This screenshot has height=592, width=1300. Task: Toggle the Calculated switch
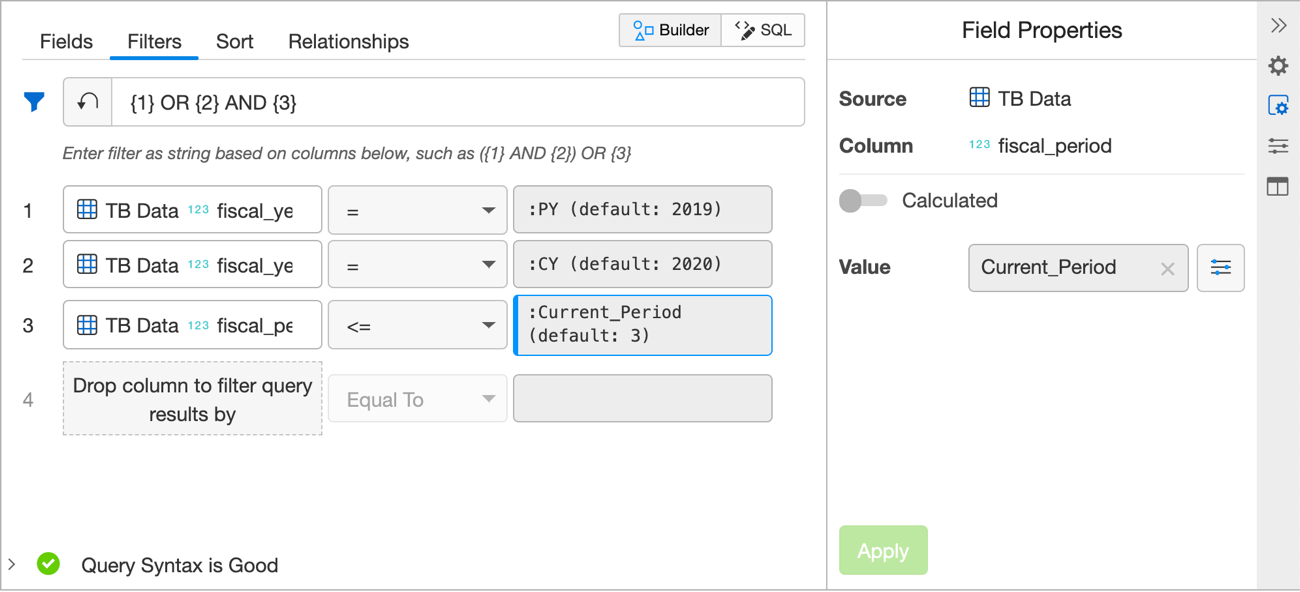click(862, 201)
